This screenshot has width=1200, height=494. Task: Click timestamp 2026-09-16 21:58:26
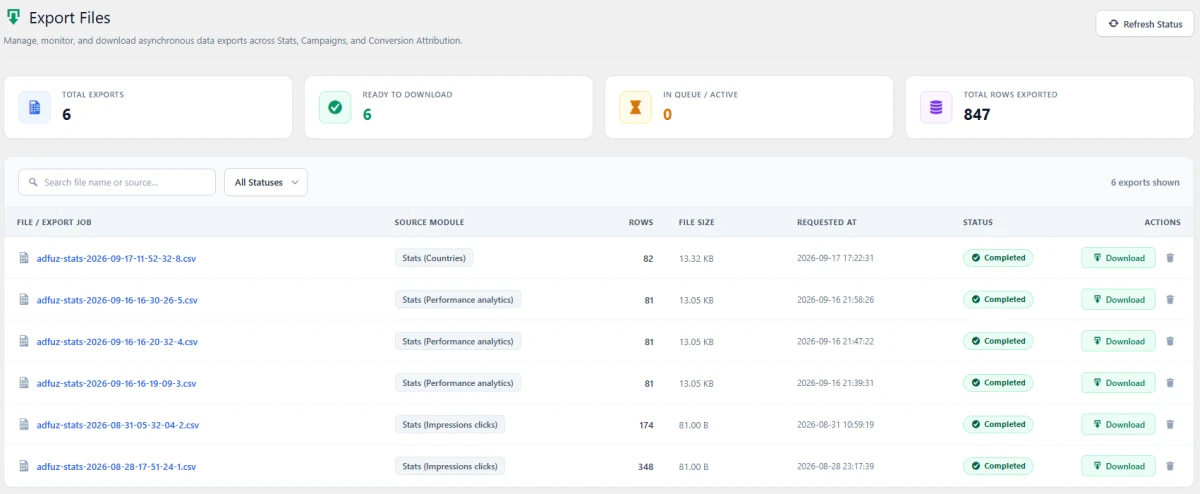833,300
